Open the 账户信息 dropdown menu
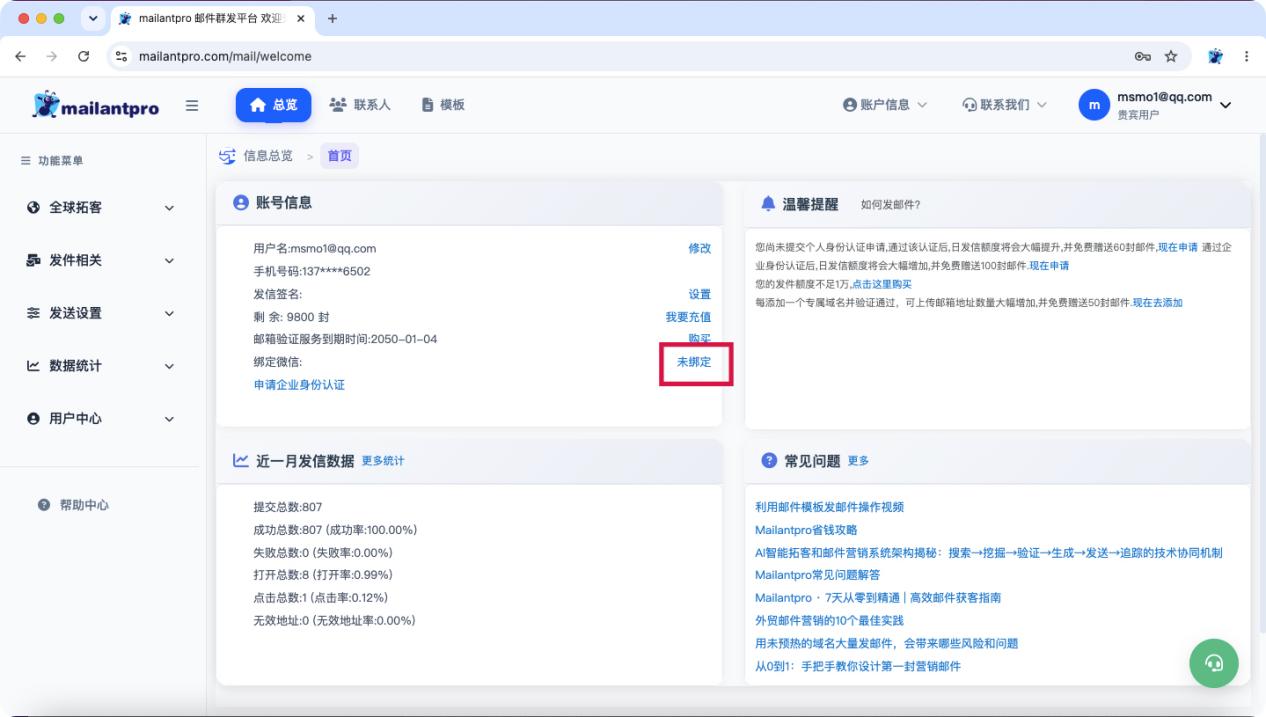The width and height of the screenshot is (1266, 717). (885, 105)
